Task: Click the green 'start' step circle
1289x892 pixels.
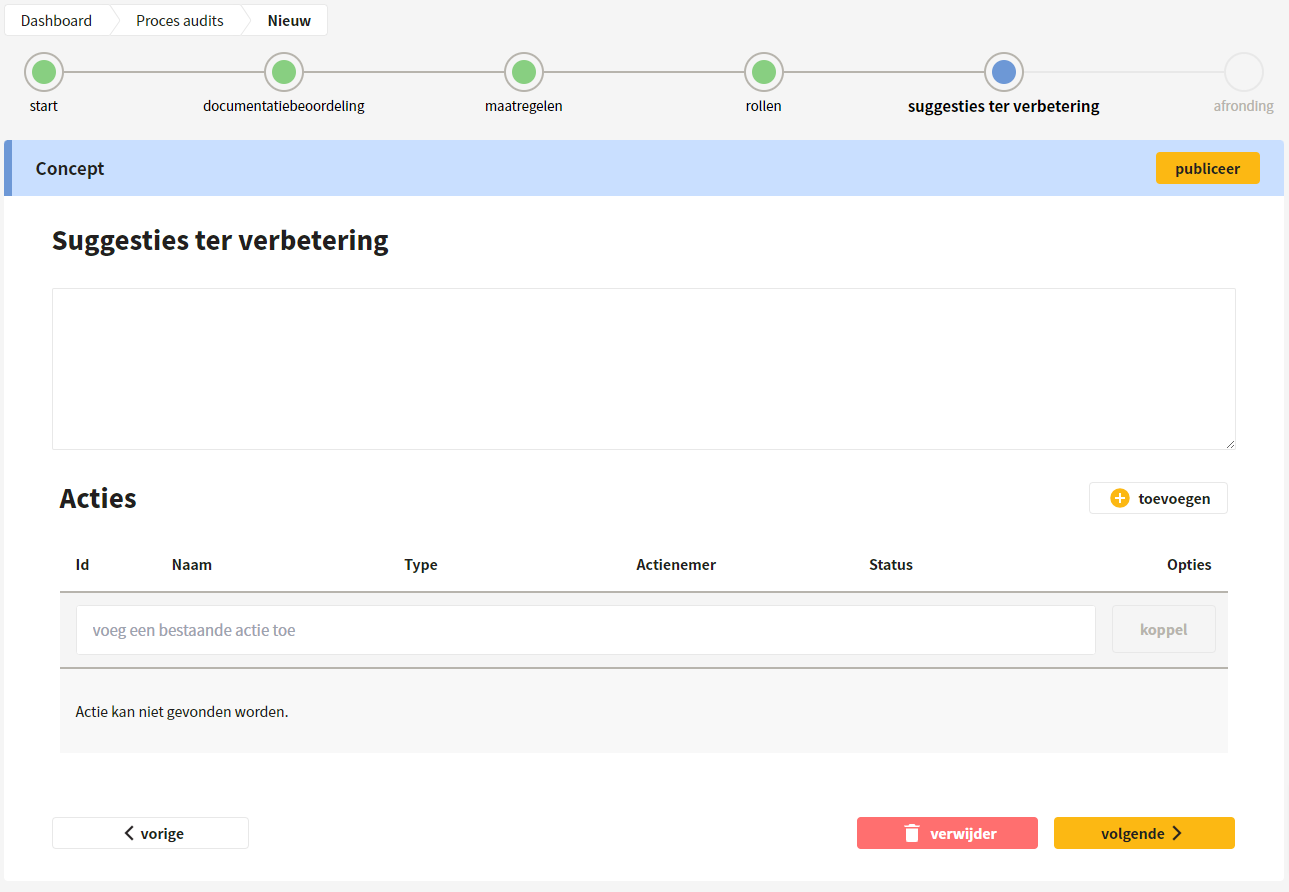Action: [x=43, y=72]
